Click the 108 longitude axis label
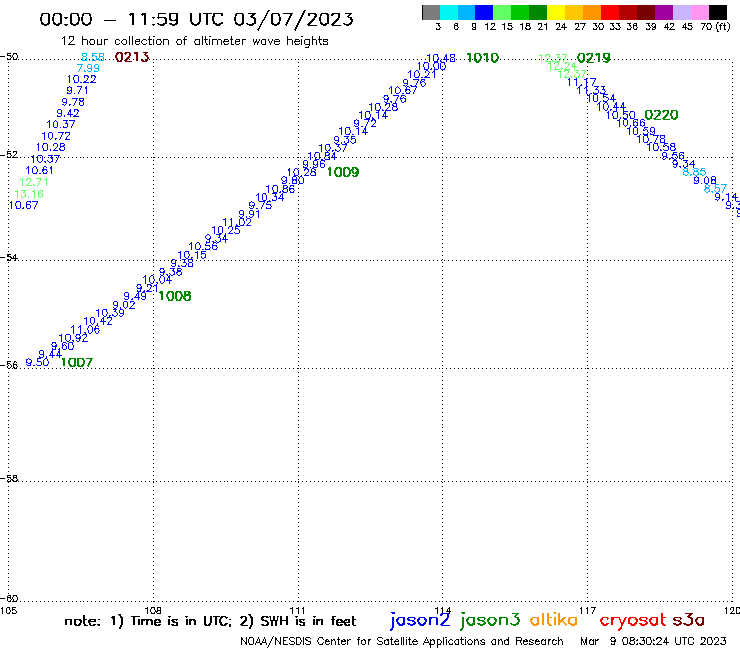Image resolution: width=740 pixels, height=650 pixels. click(153, 611)
